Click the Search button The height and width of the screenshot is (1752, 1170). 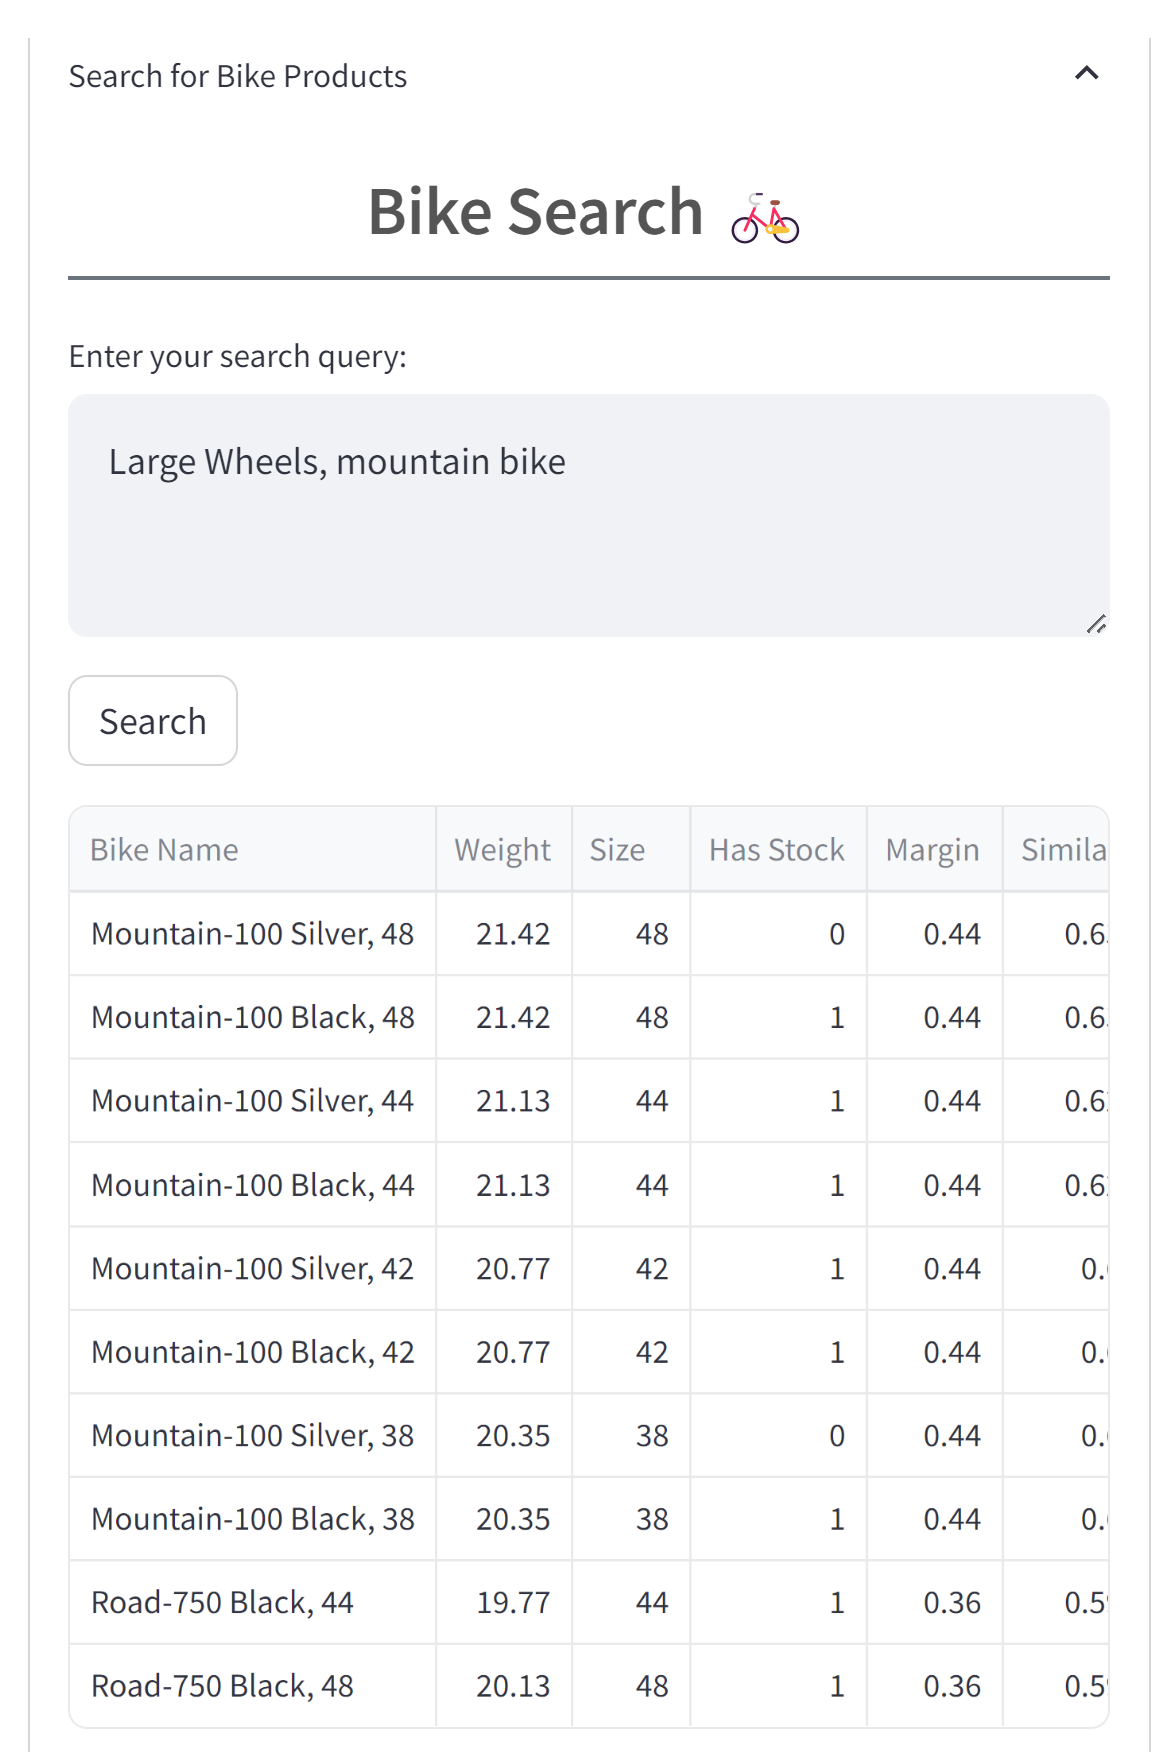pos(153,721)
